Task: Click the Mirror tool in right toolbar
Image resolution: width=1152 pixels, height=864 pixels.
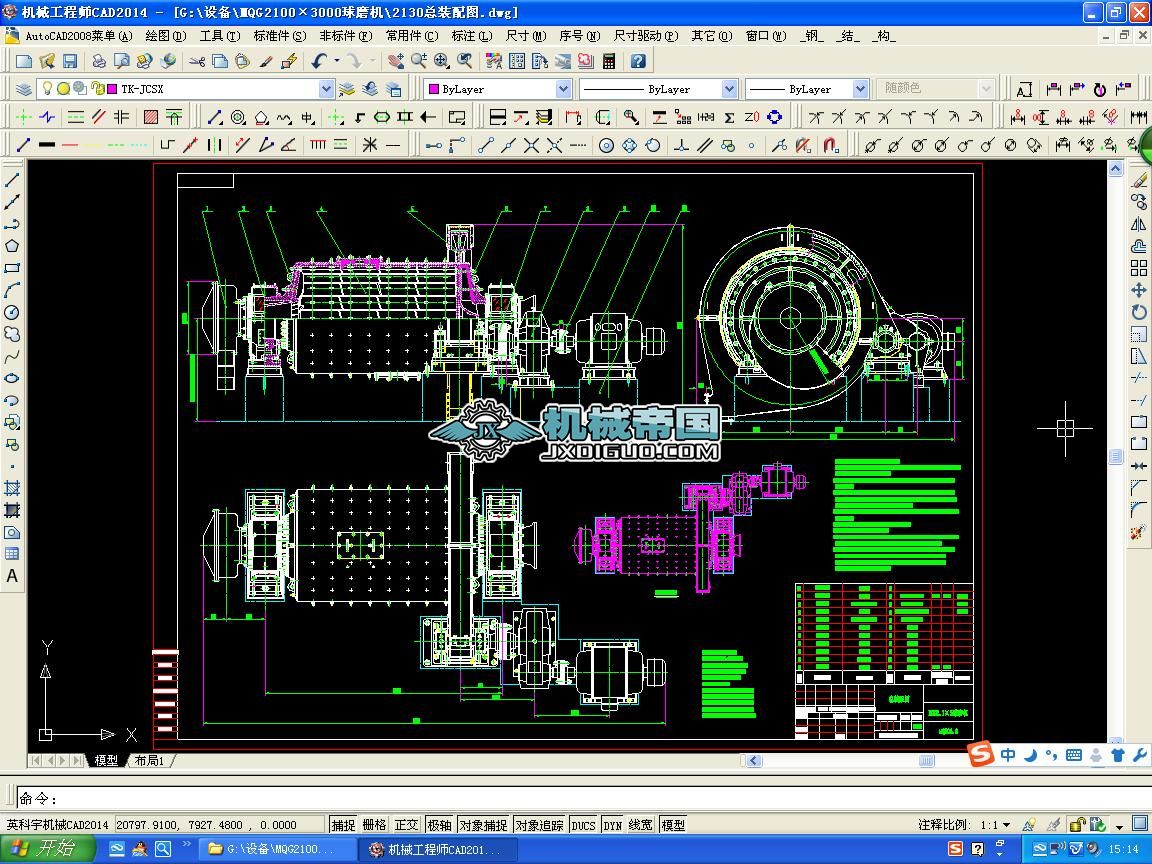Action: (x=1139, y=224)
